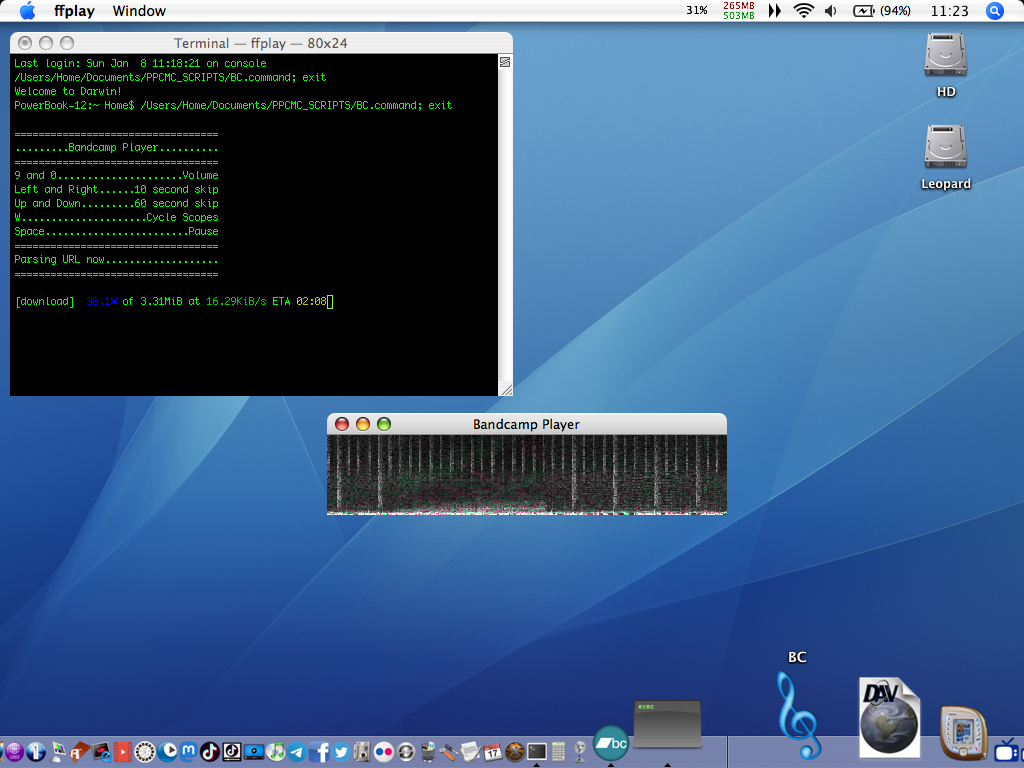Open the orange 'R' dock icon
This screenshot has width=1024, height=768.
80,752
